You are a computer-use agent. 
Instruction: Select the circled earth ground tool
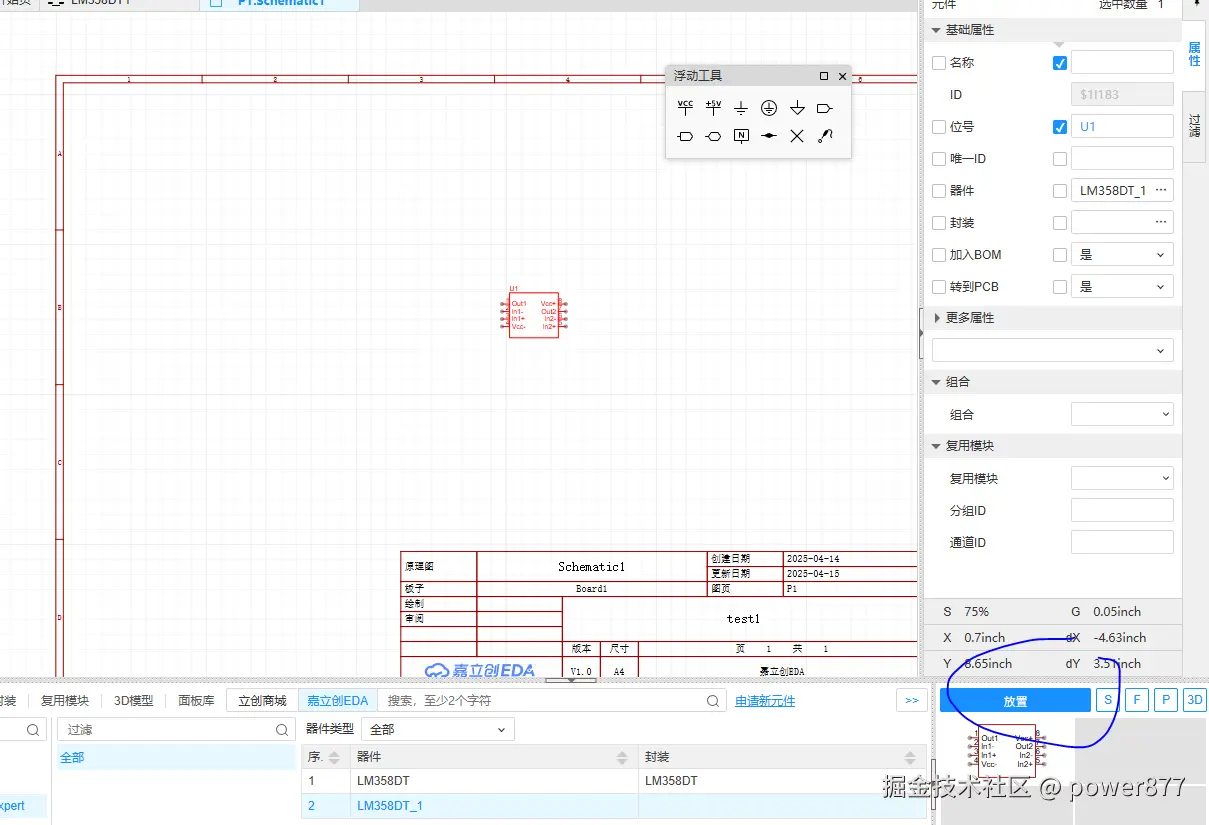(x=769, y=108)
